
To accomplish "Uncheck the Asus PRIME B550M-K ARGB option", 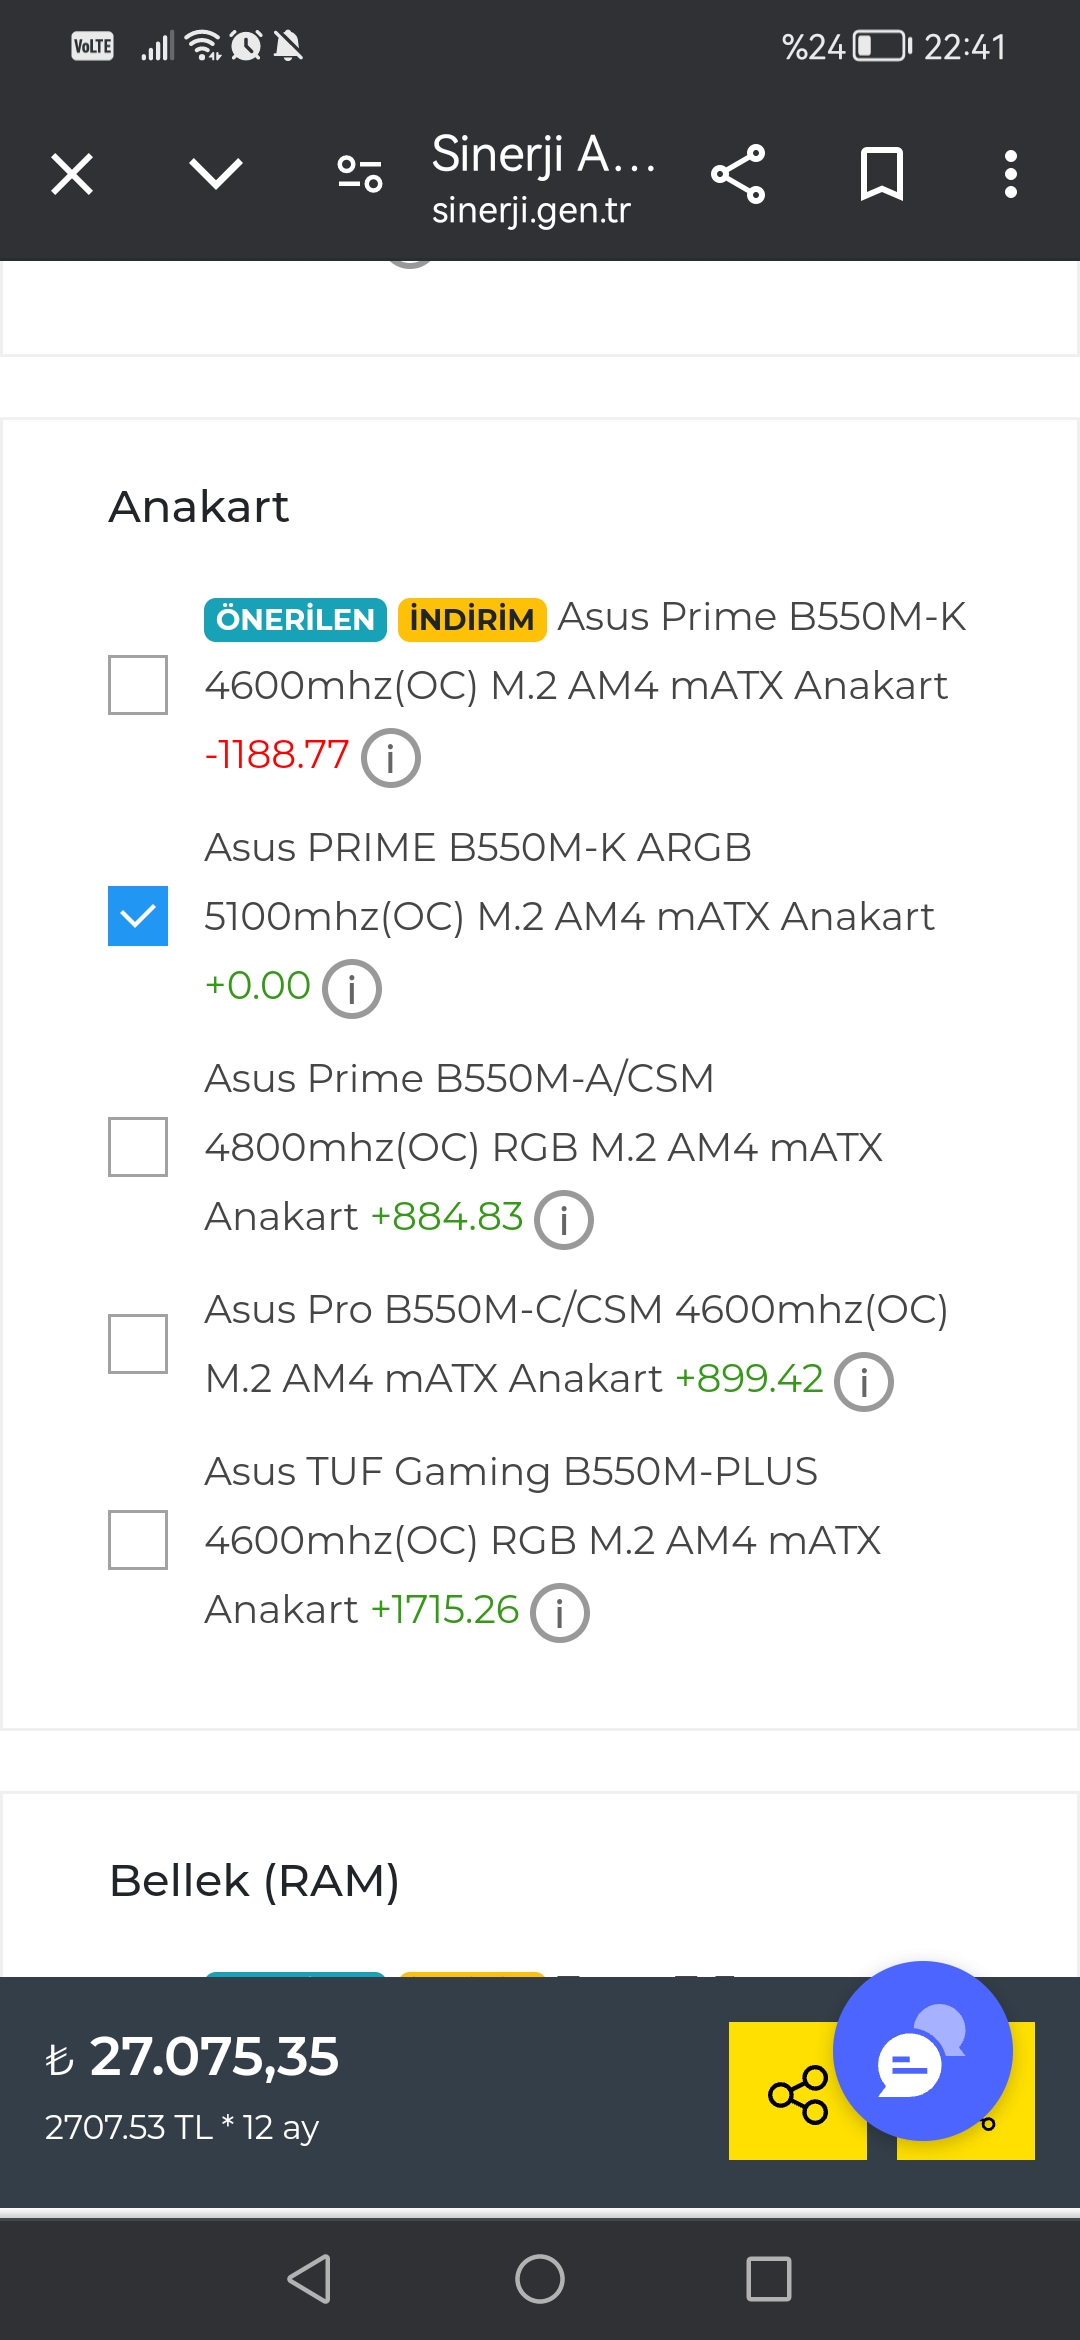I will coord(138,916).
